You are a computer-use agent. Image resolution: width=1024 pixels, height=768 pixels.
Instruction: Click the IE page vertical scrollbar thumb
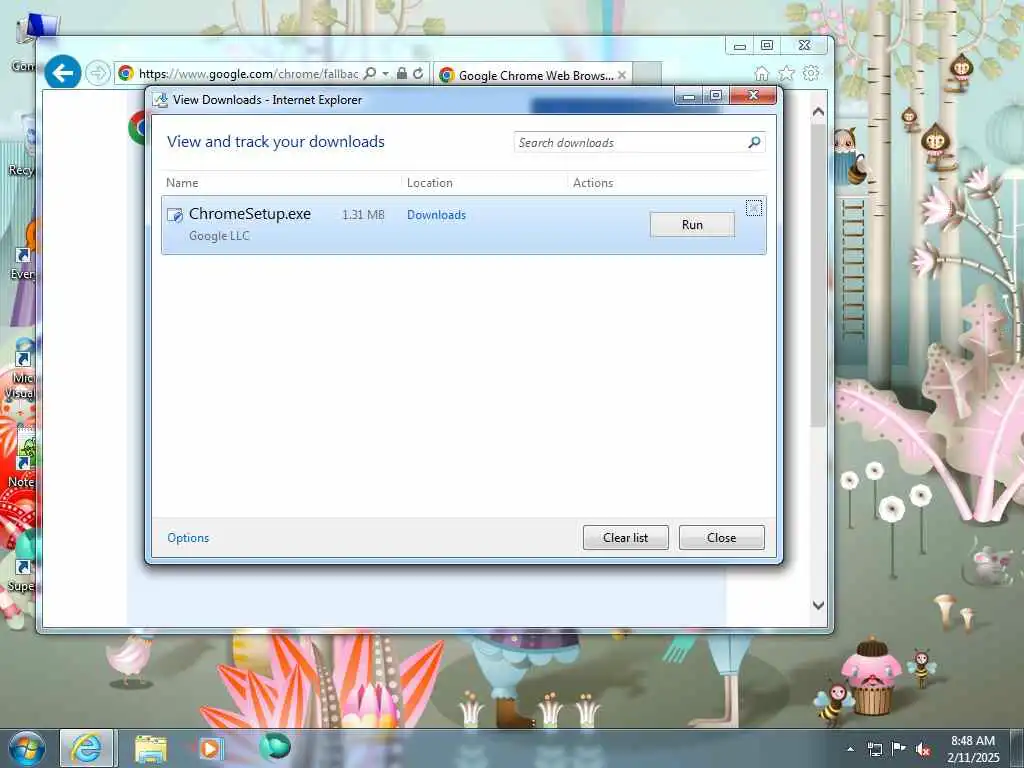click(x=818, y=274)
